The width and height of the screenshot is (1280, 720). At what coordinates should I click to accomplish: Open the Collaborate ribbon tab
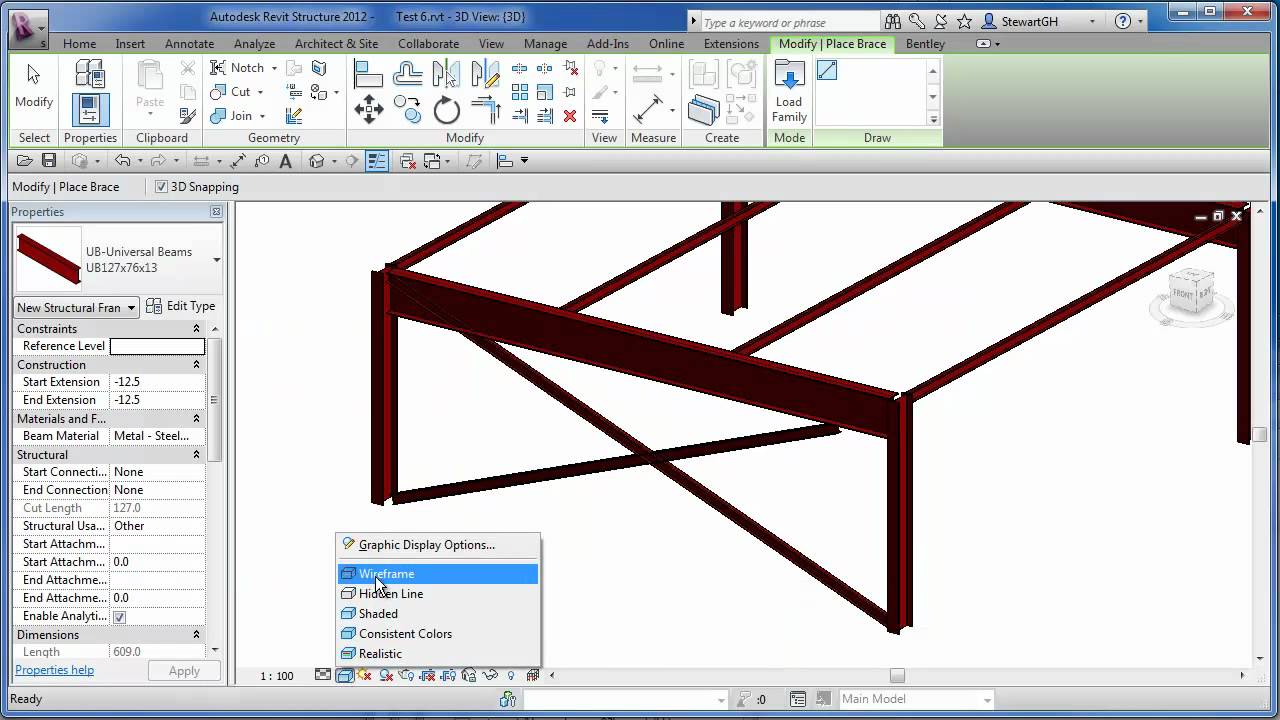point(429,44)
